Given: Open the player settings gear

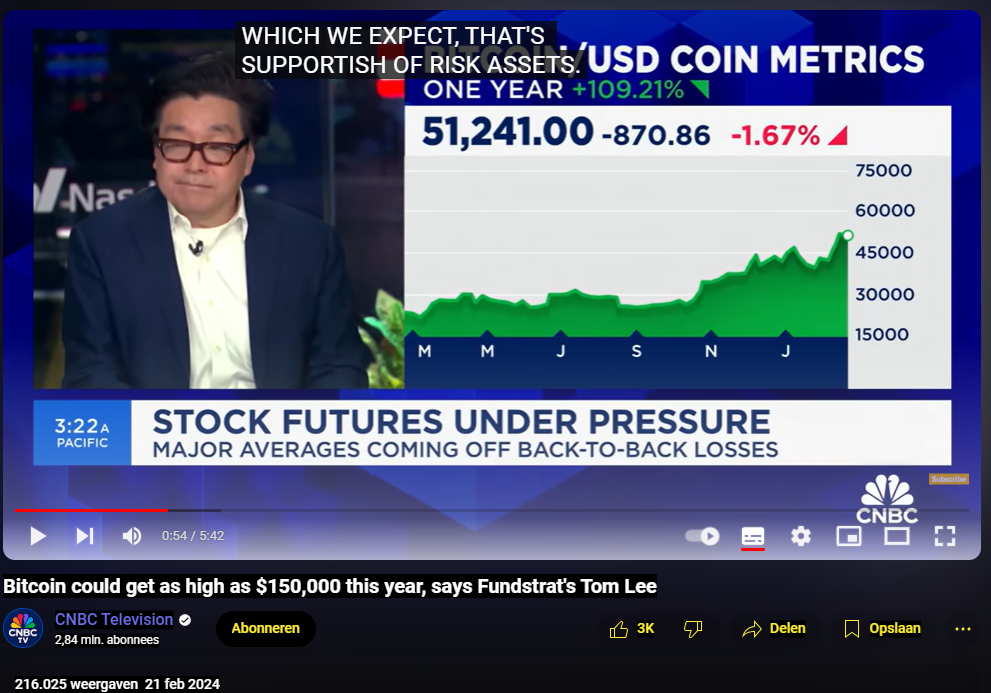Looking at the screenshot, I should (801, 536).
